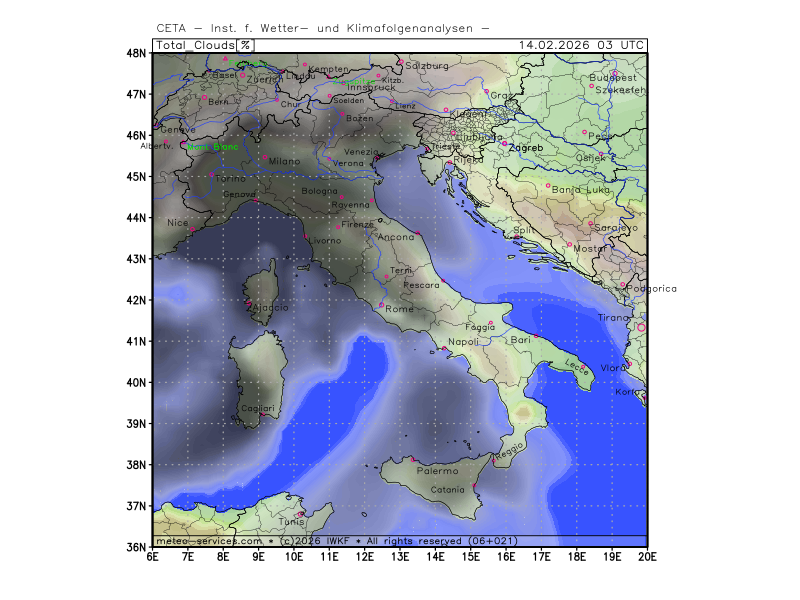Select the Zagreb city marker

pyautogui.click(x=504, y=143)
